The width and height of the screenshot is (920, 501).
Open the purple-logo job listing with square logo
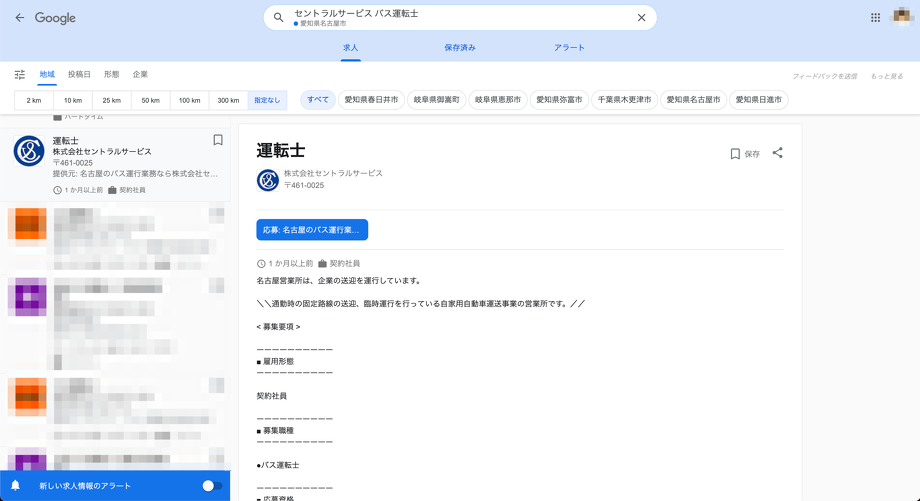(x=115, y=323)
